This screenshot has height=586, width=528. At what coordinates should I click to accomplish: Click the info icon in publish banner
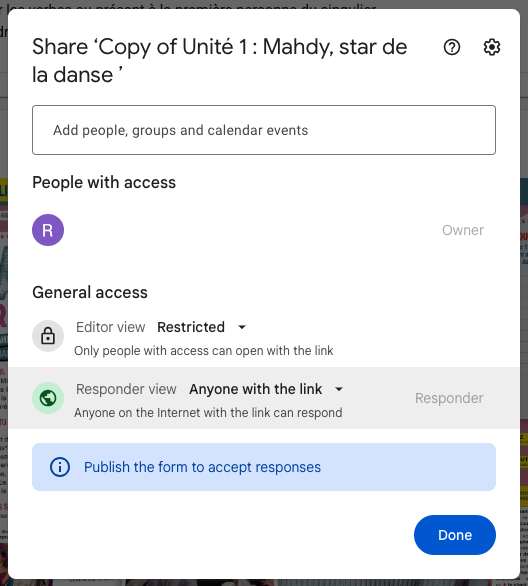(60, 467)
